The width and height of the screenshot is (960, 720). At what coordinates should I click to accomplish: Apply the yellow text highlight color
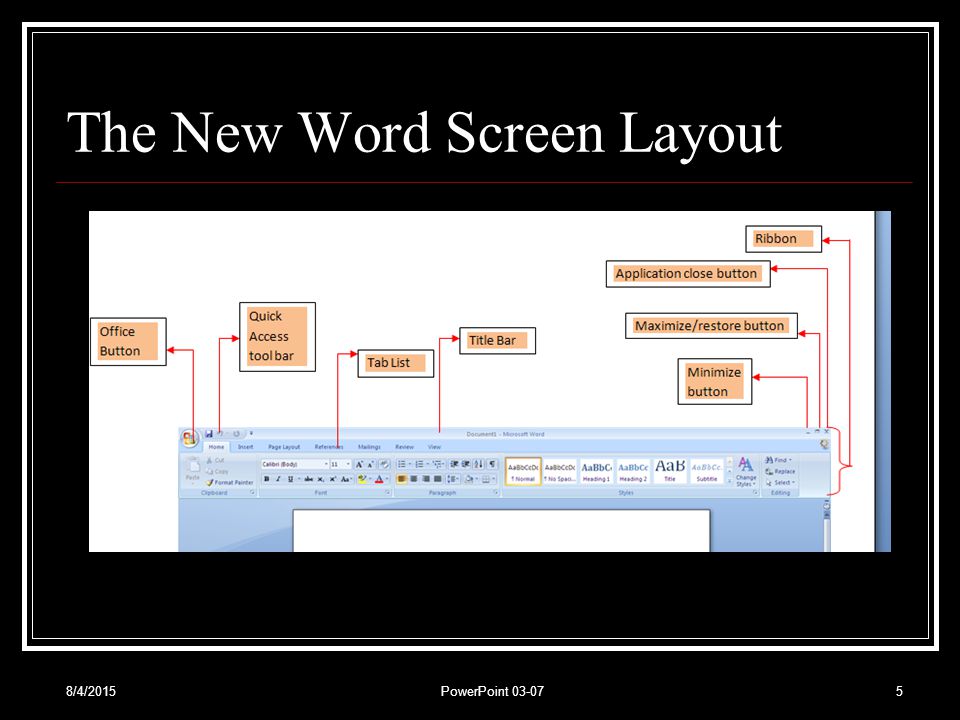[x=362, y=479]
